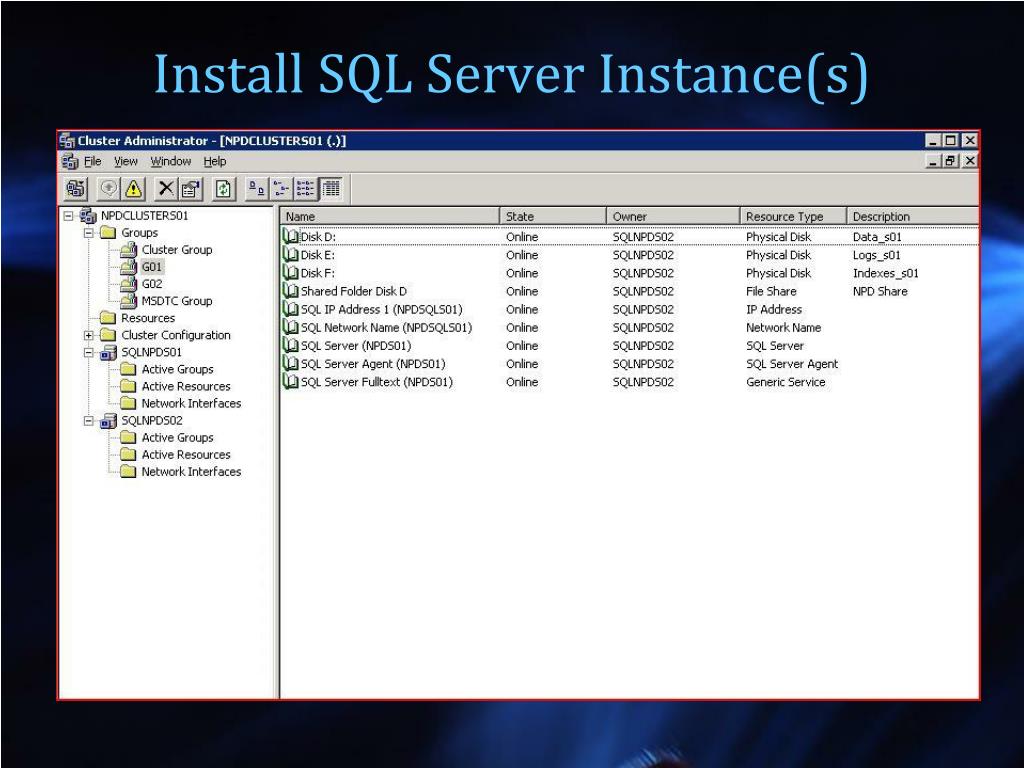The width and height of the screenshot is (1024, 768).
Task: Select Active Resources under SQLNPDS02
Action: tap(186, 455)
